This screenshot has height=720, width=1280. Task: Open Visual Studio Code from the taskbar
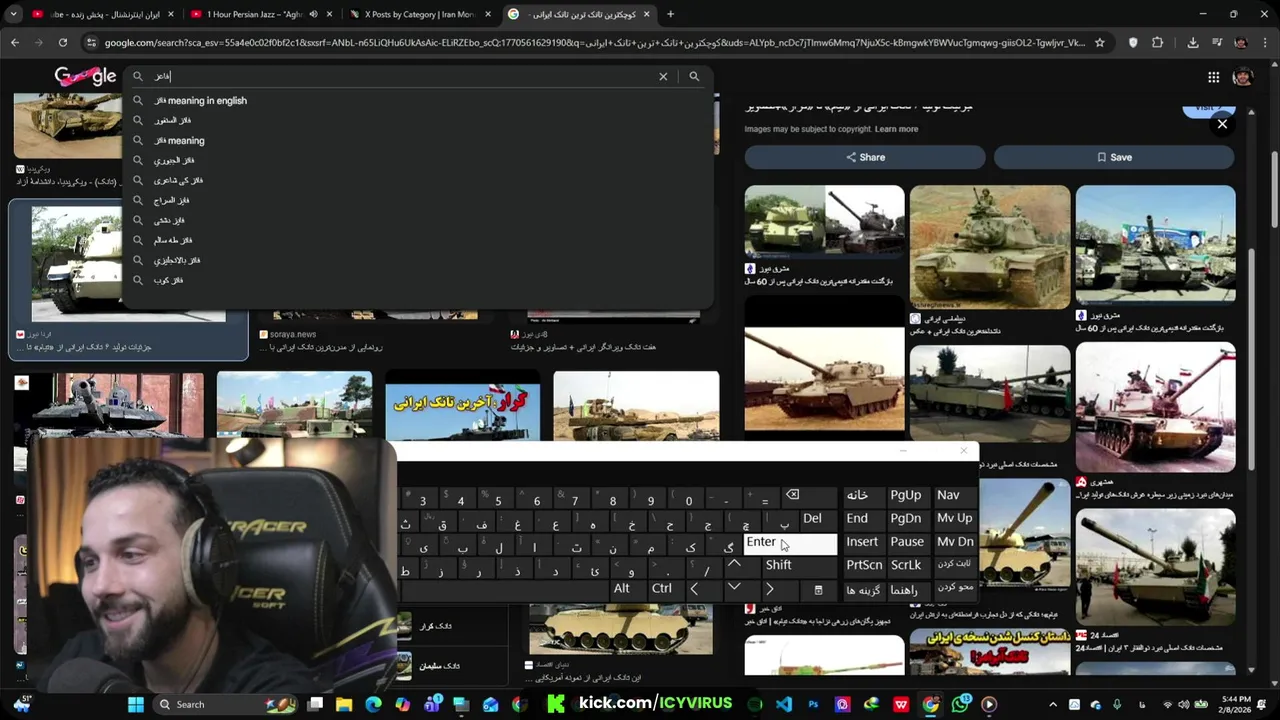784,704
